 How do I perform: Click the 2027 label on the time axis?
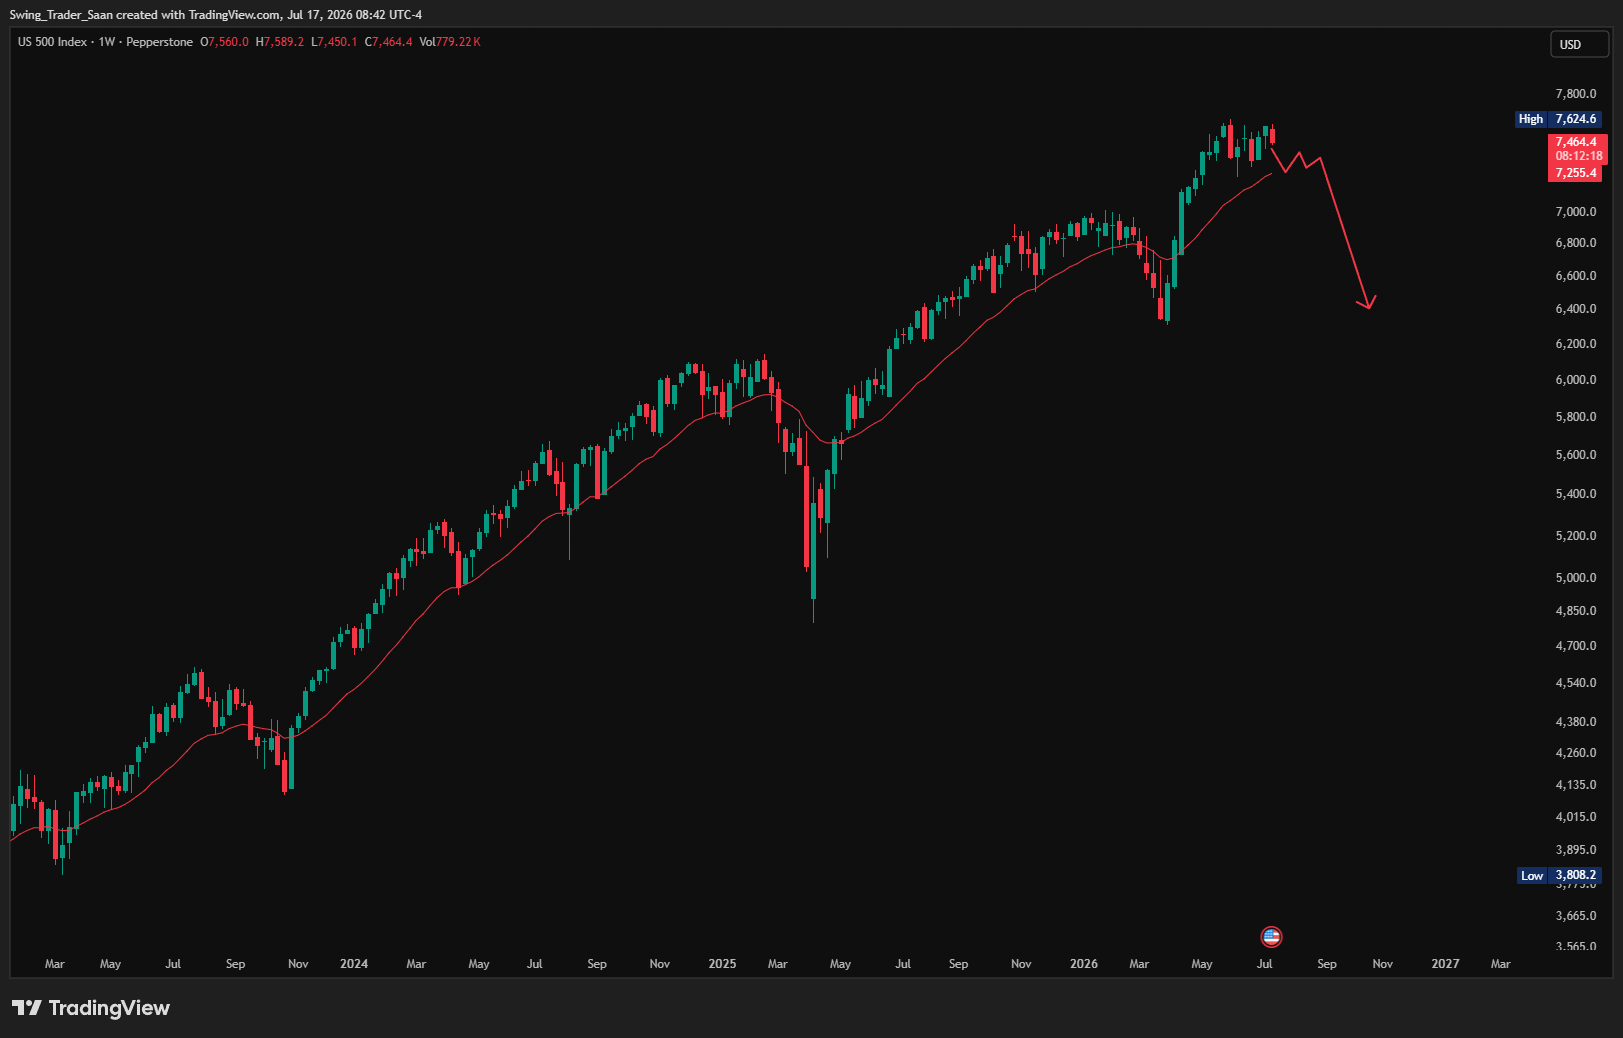tap(1445, 964)
